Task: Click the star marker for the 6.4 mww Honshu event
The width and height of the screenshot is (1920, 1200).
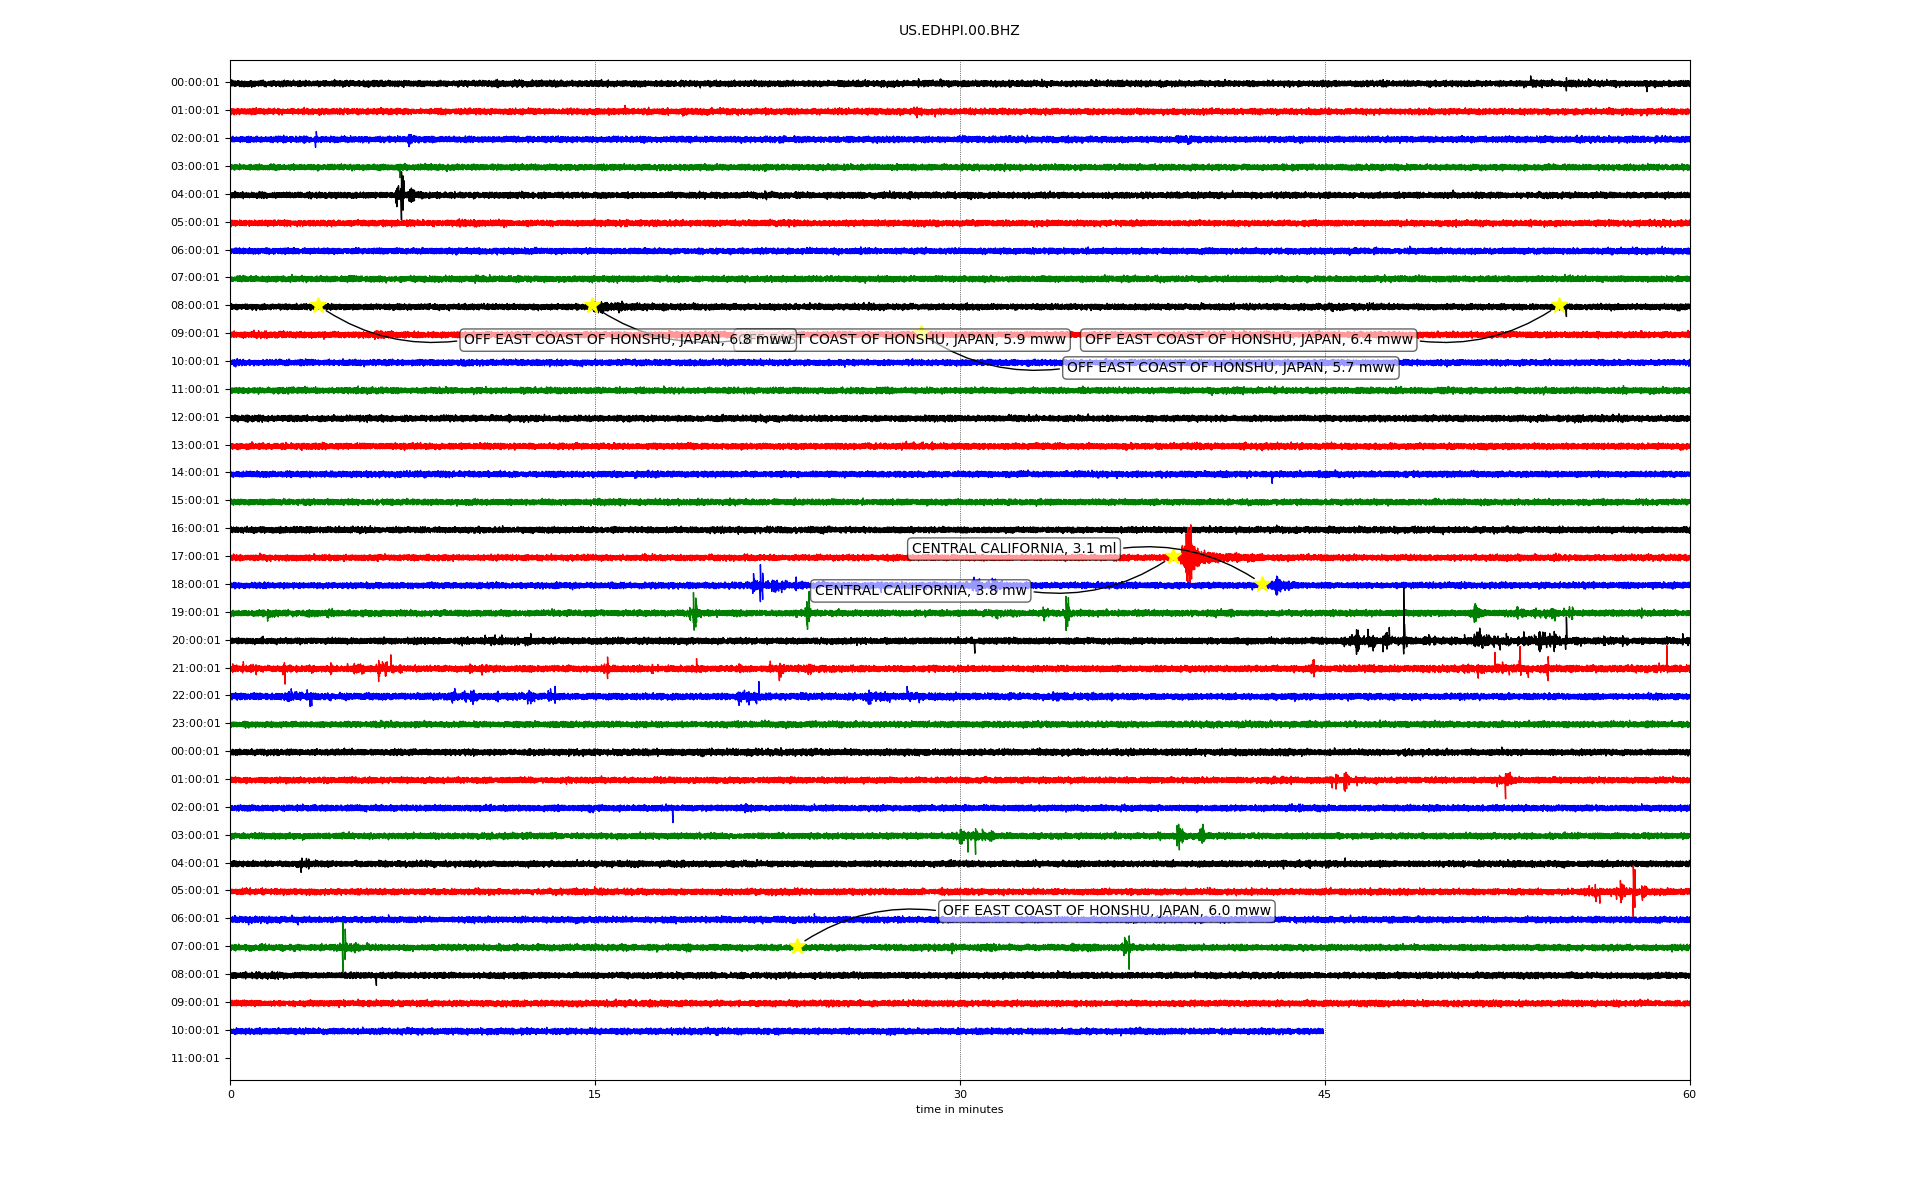Action: tap(1558, 305)
